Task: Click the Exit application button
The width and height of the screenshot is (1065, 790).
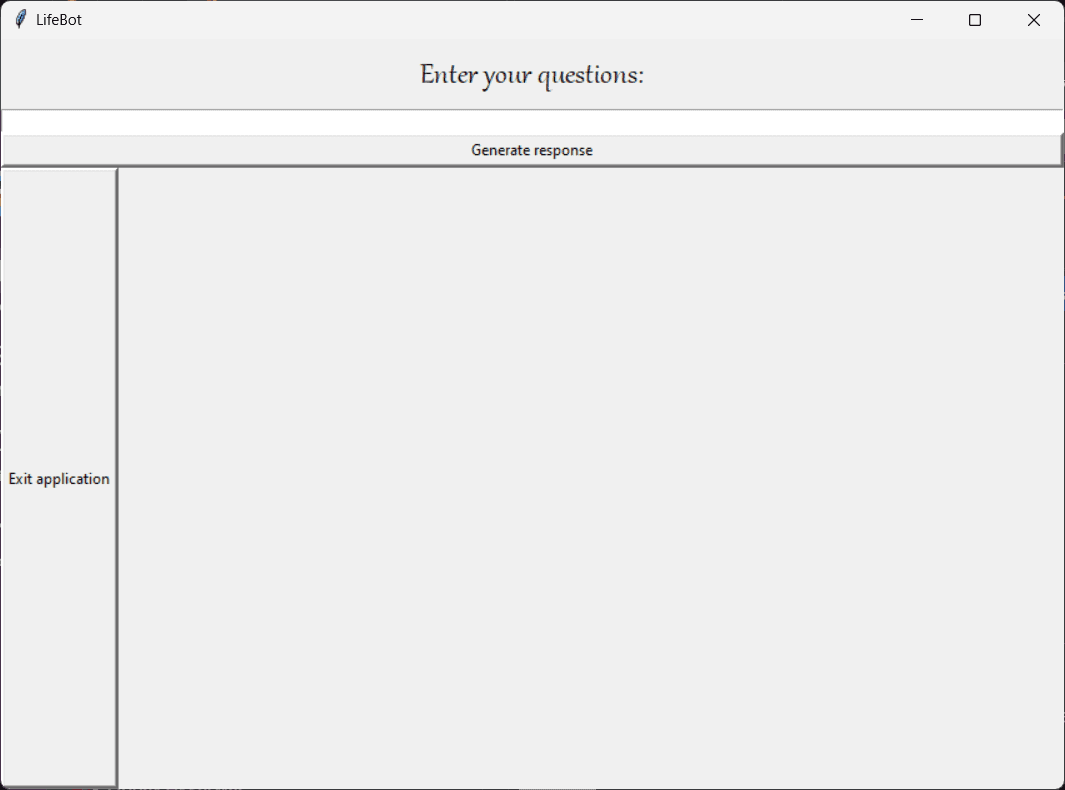Action: (59, 478)
